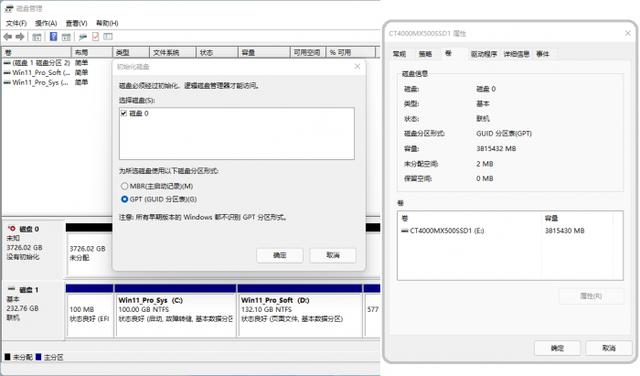Sort by the 类型 column header

pyautogui.click(x=131, y=52)
